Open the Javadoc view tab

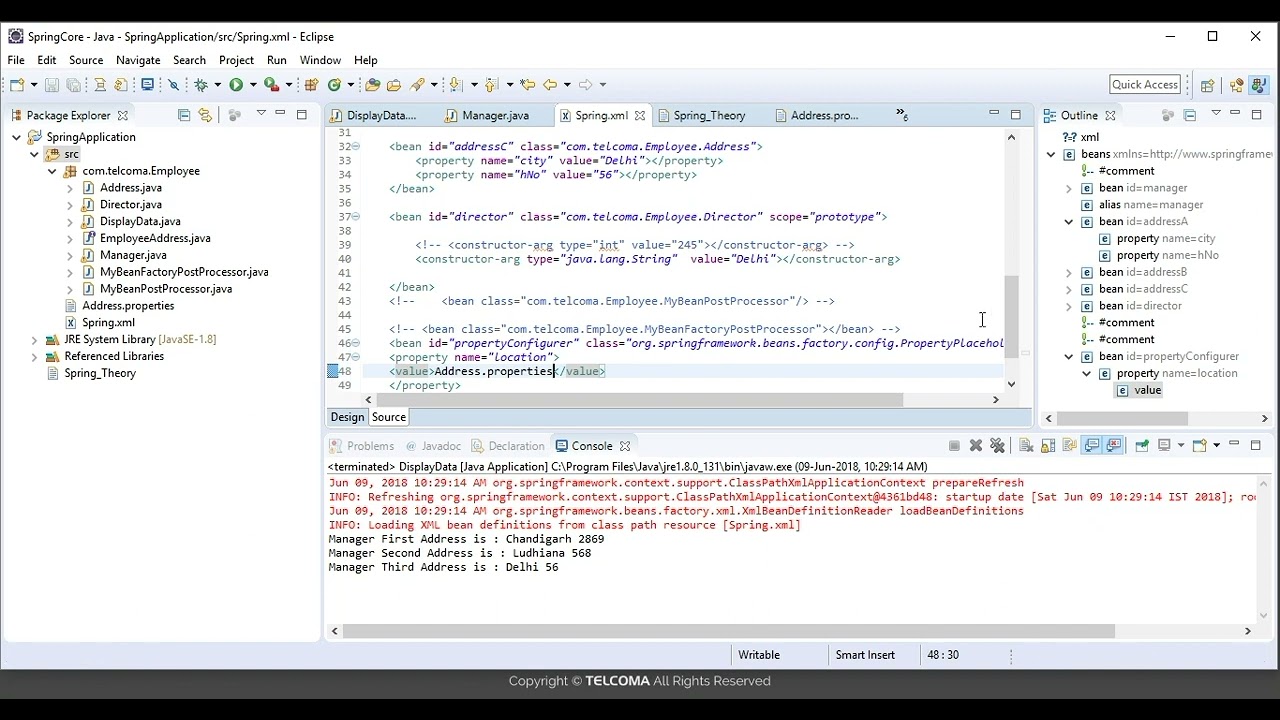(433, 446)
